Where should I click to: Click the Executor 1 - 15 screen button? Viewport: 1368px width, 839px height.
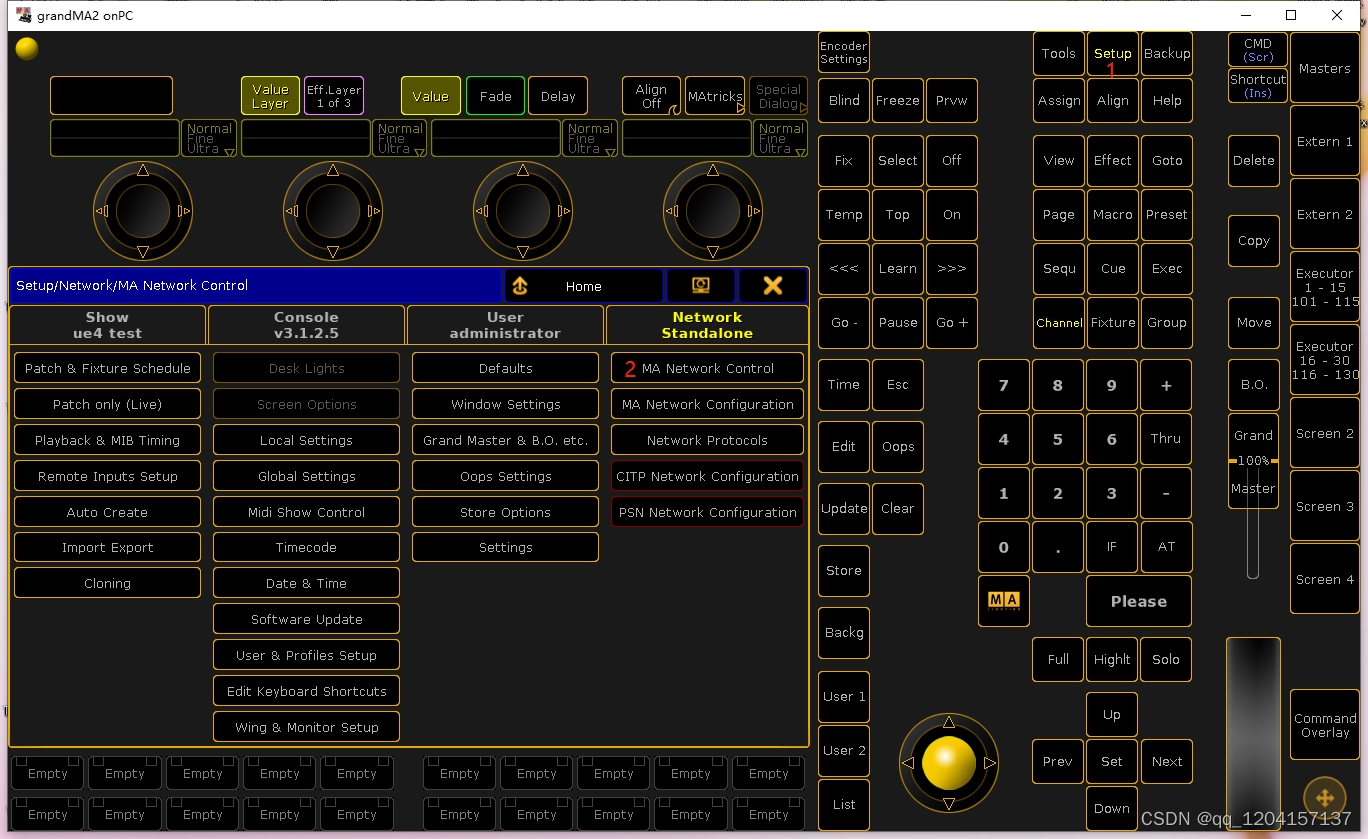1325,287
